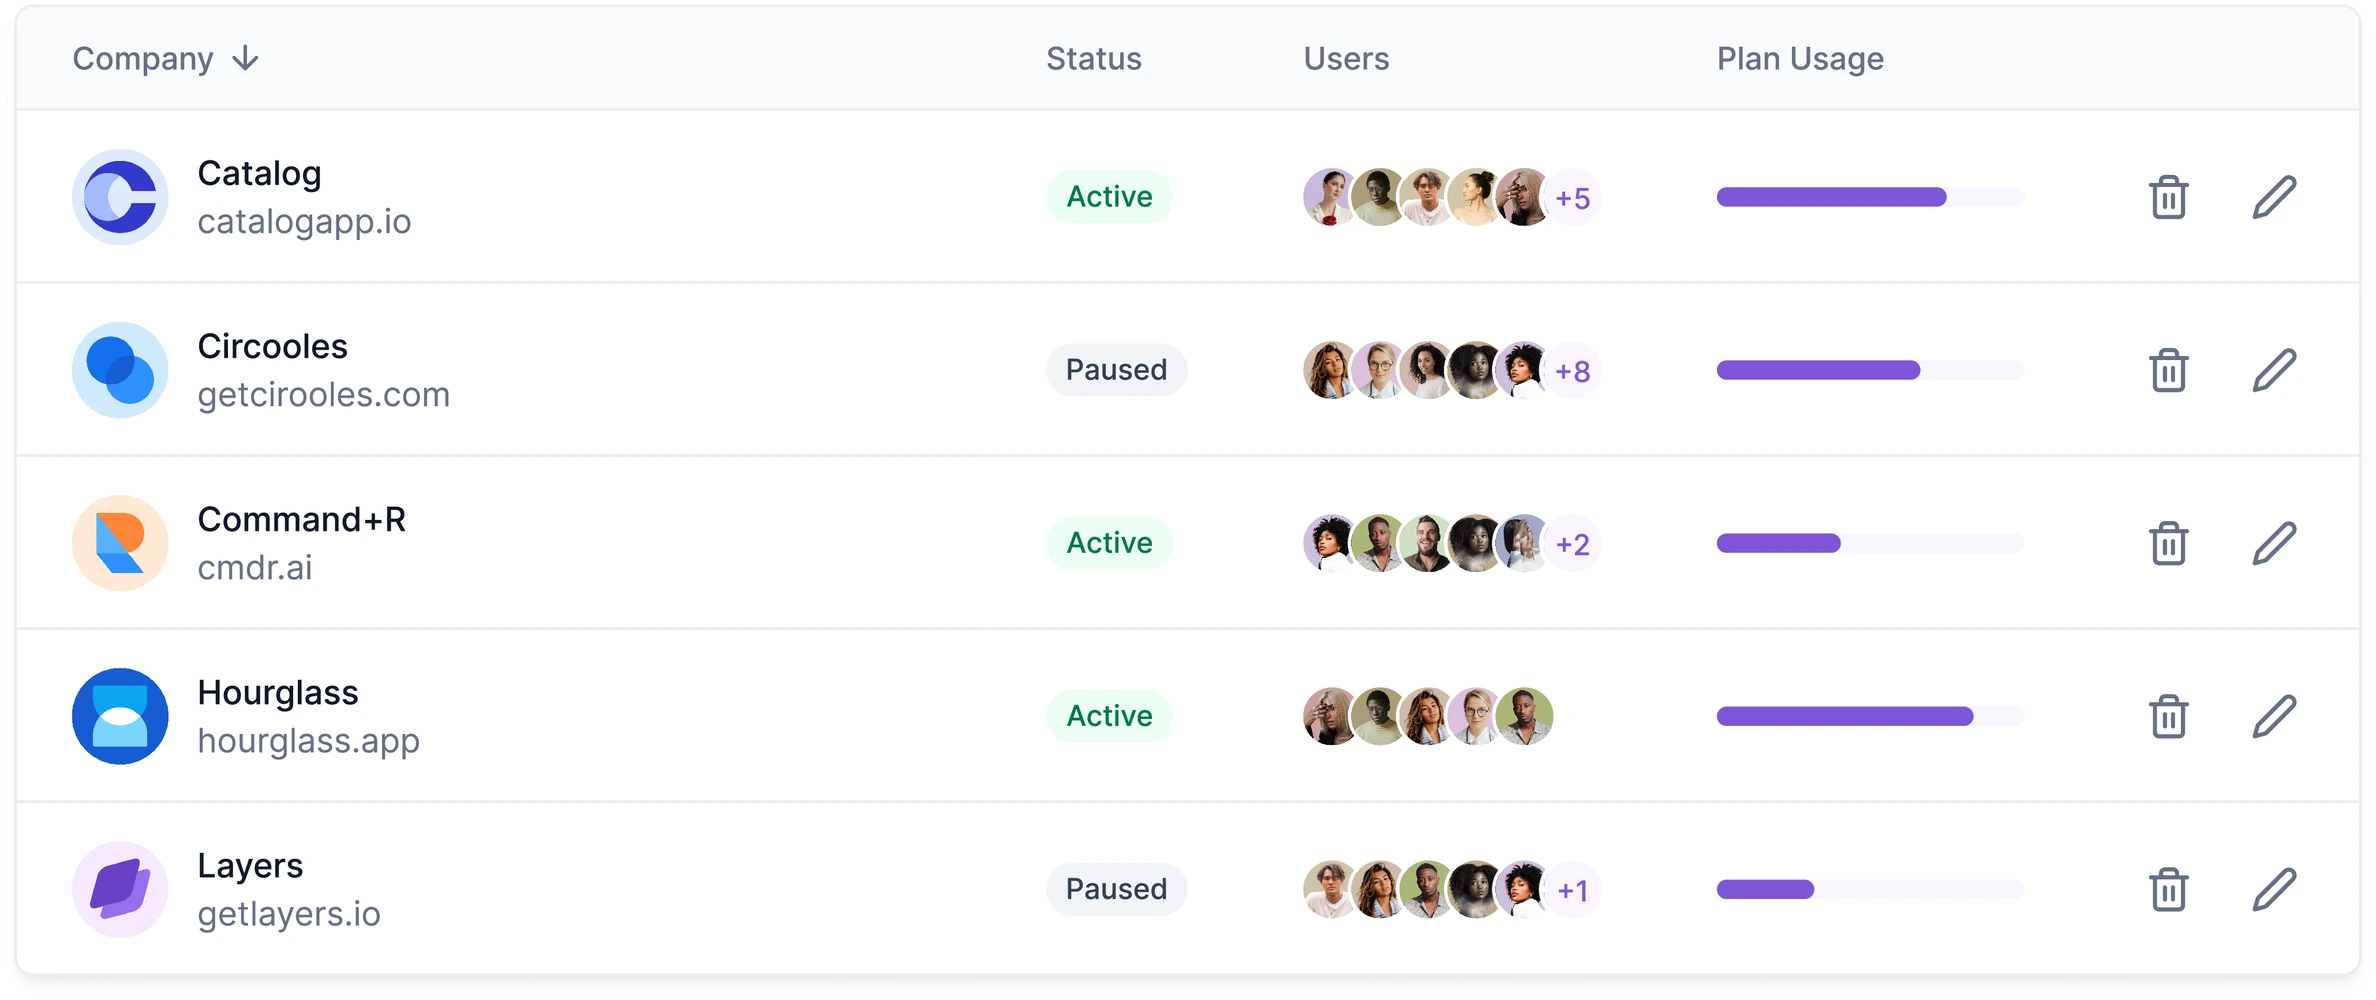
Task: Click the Hourglass company logo
Action: click(x=120, y=716)
